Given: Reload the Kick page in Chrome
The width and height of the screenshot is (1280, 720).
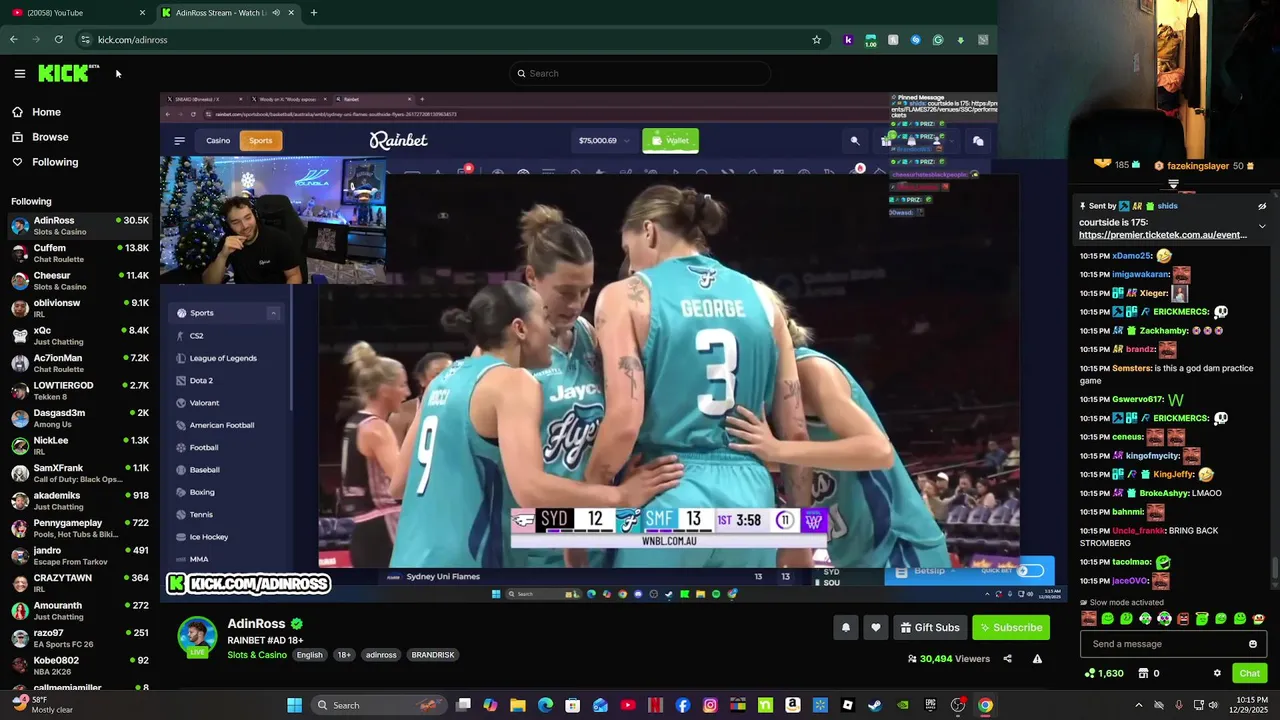Looking at the screenshot, I should 59,40.
